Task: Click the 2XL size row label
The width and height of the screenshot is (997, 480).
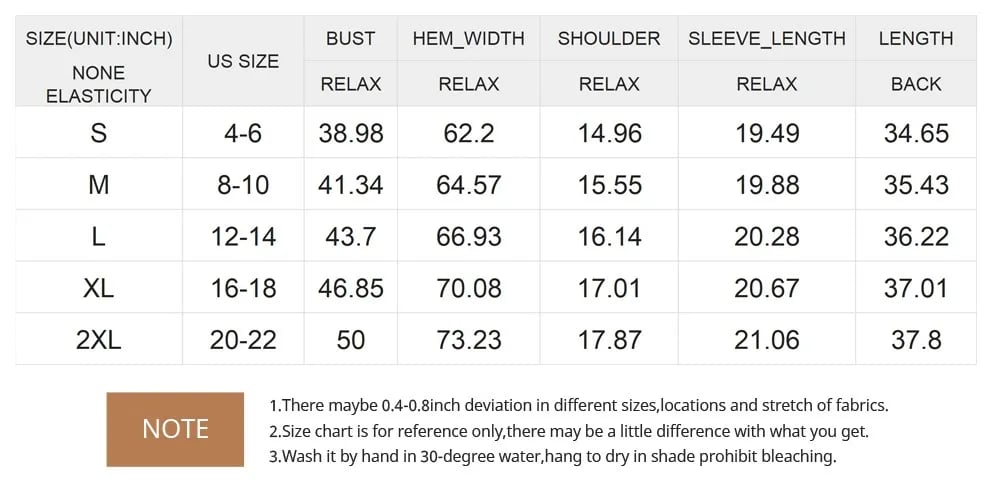Action: tap(98, 340)
